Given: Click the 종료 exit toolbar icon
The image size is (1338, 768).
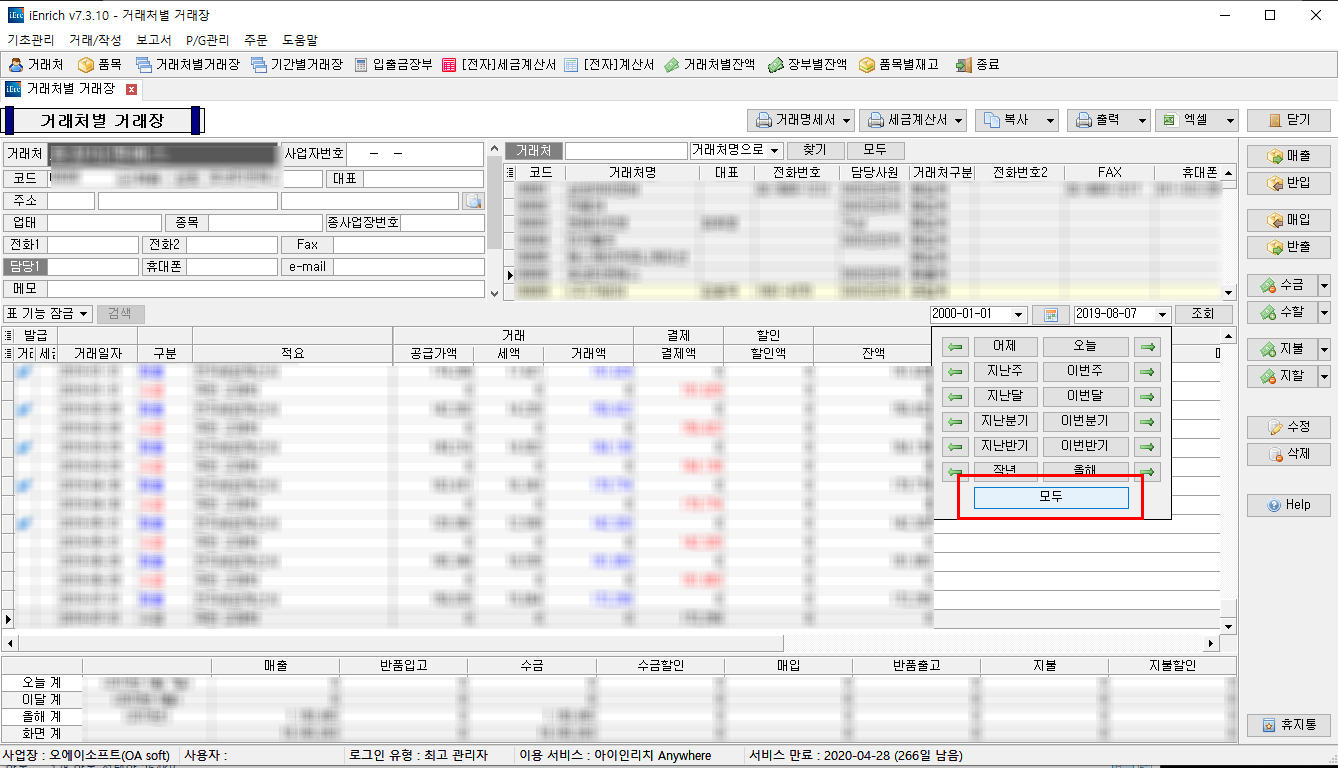Looking at the screenshot, I should [964, 64].
